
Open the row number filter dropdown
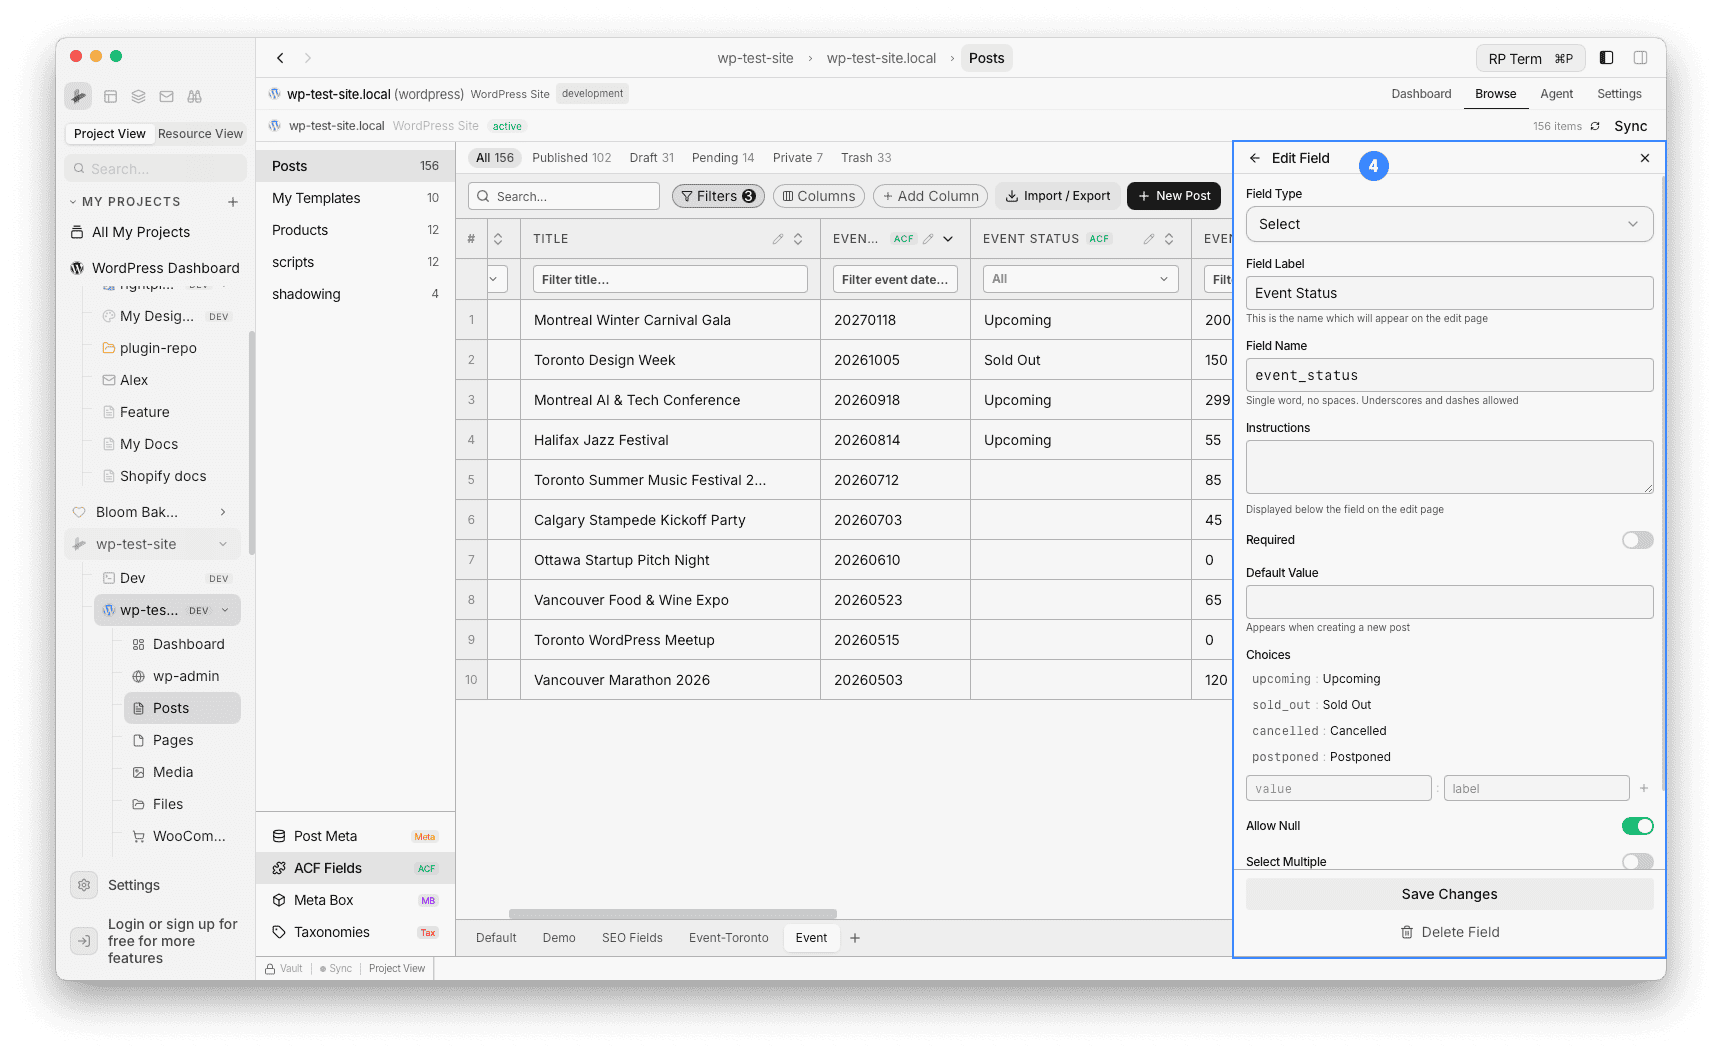(x=497, y=279)
